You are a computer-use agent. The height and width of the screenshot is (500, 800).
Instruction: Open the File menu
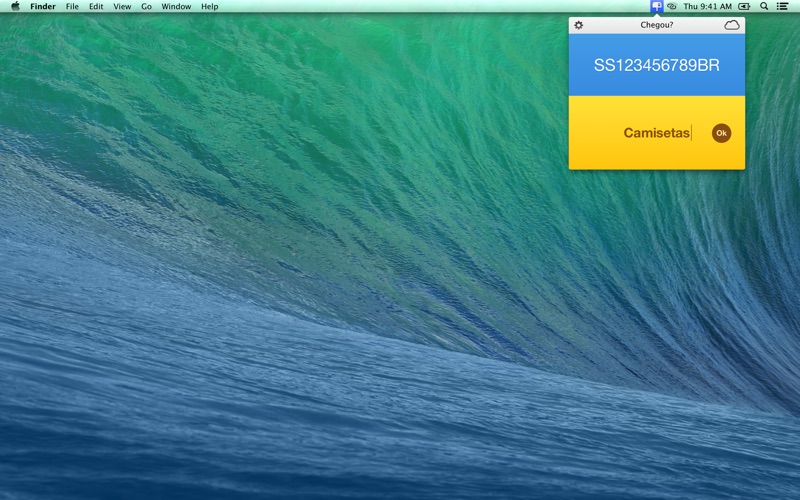(x=72, y=6)
